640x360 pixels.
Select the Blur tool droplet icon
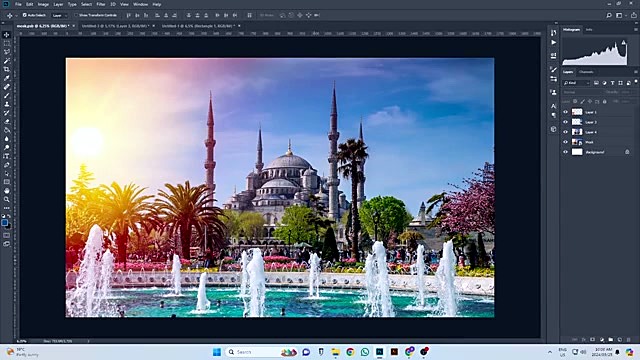click(7, 139)
